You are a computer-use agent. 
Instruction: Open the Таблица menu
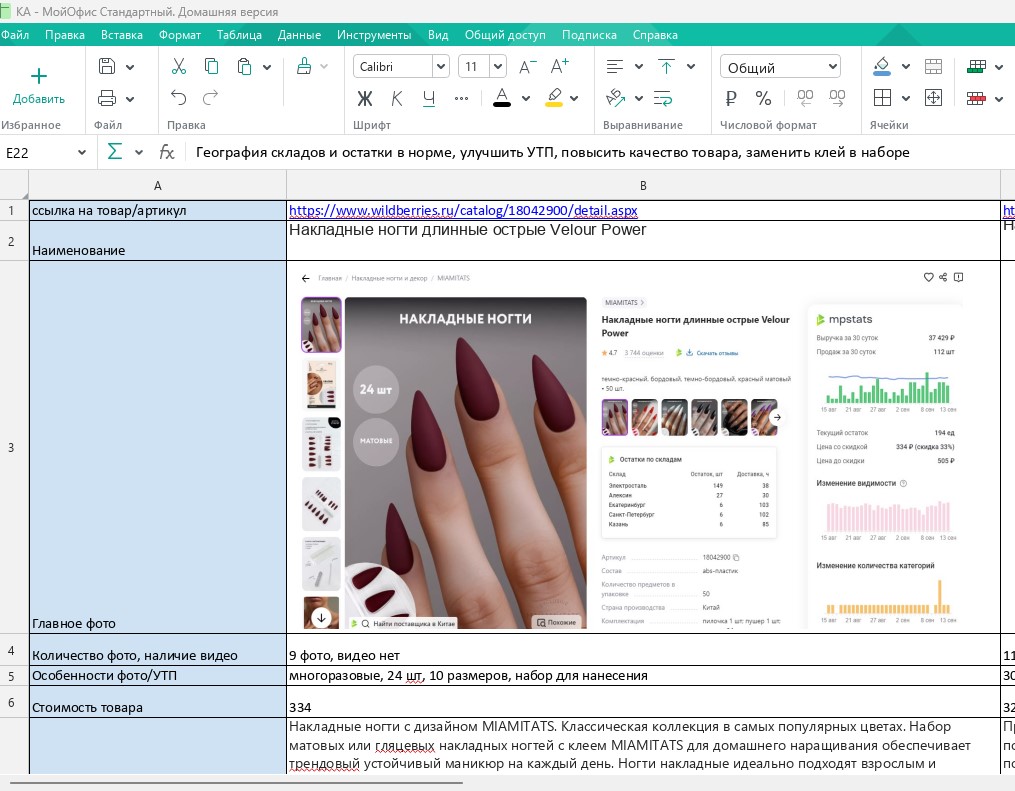[240, 35]
